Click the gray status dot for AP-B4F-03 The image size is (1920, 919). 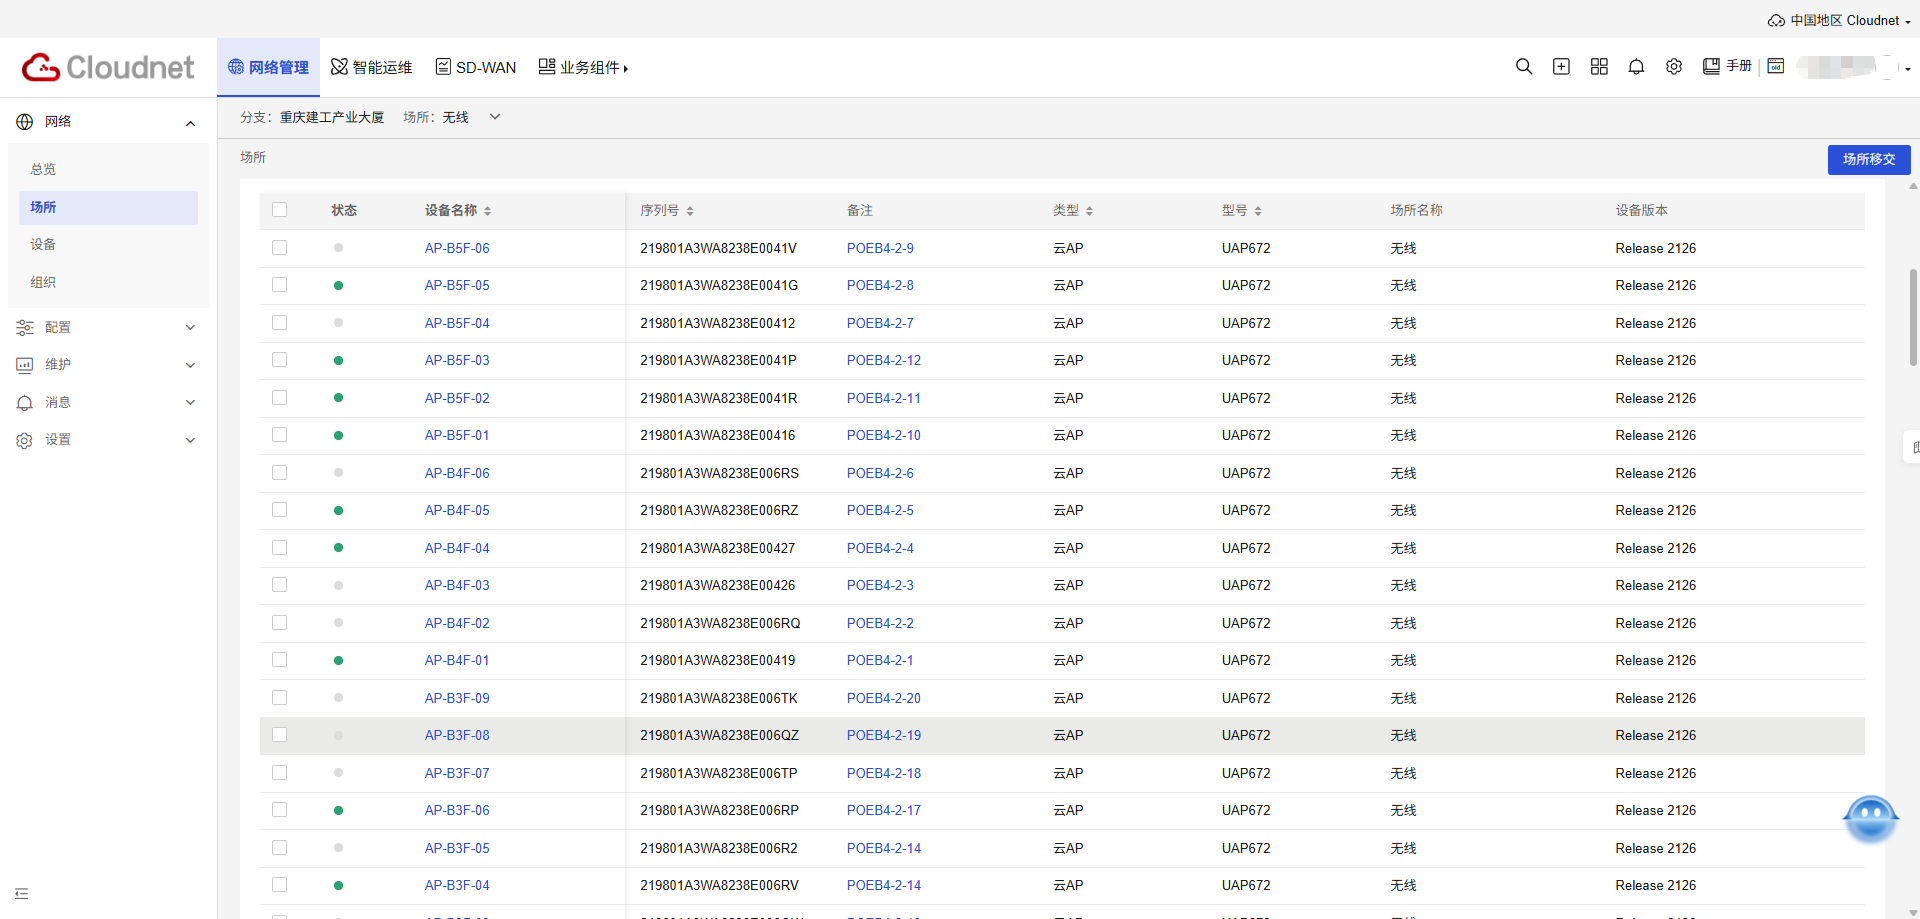[338, 585]
